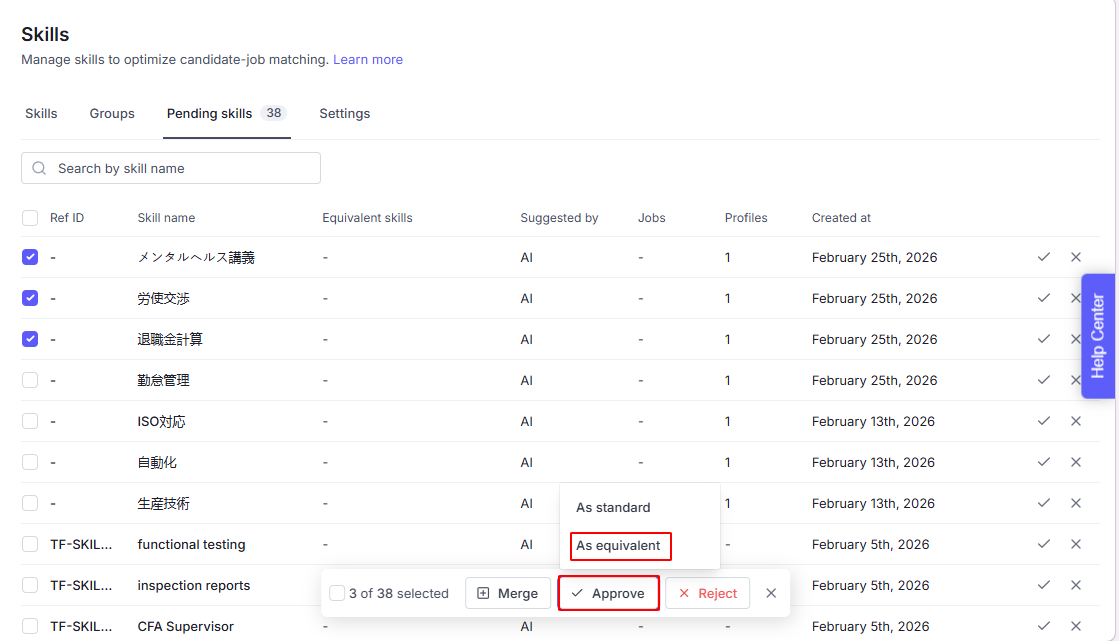The height and width of the screenshot is (641, 1119).
Task: Focus the Search by skill name field
Action: pos(180,168)
